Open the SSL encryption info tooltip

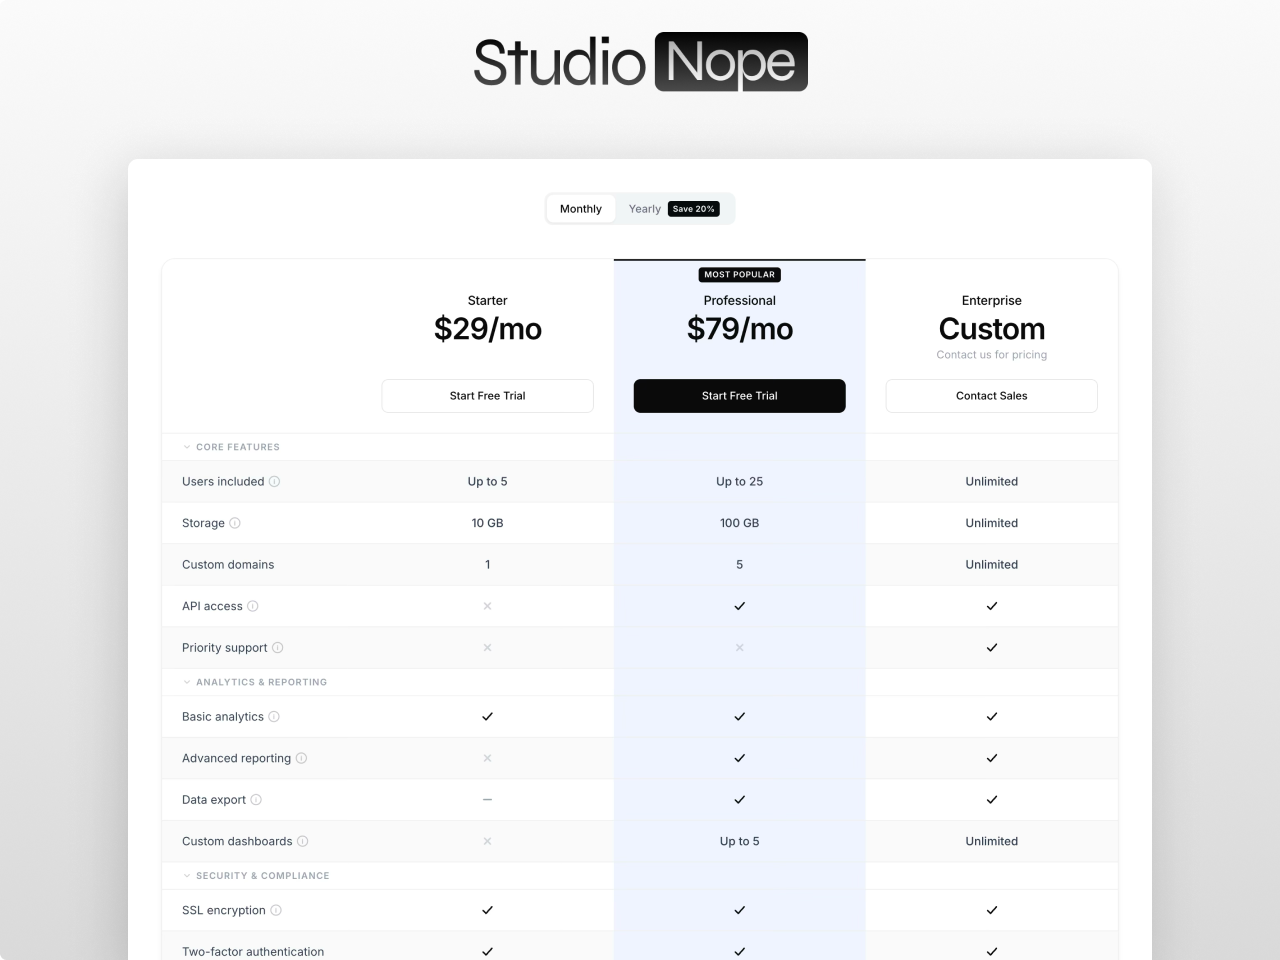pyautogui.click(x=274, y=911)
